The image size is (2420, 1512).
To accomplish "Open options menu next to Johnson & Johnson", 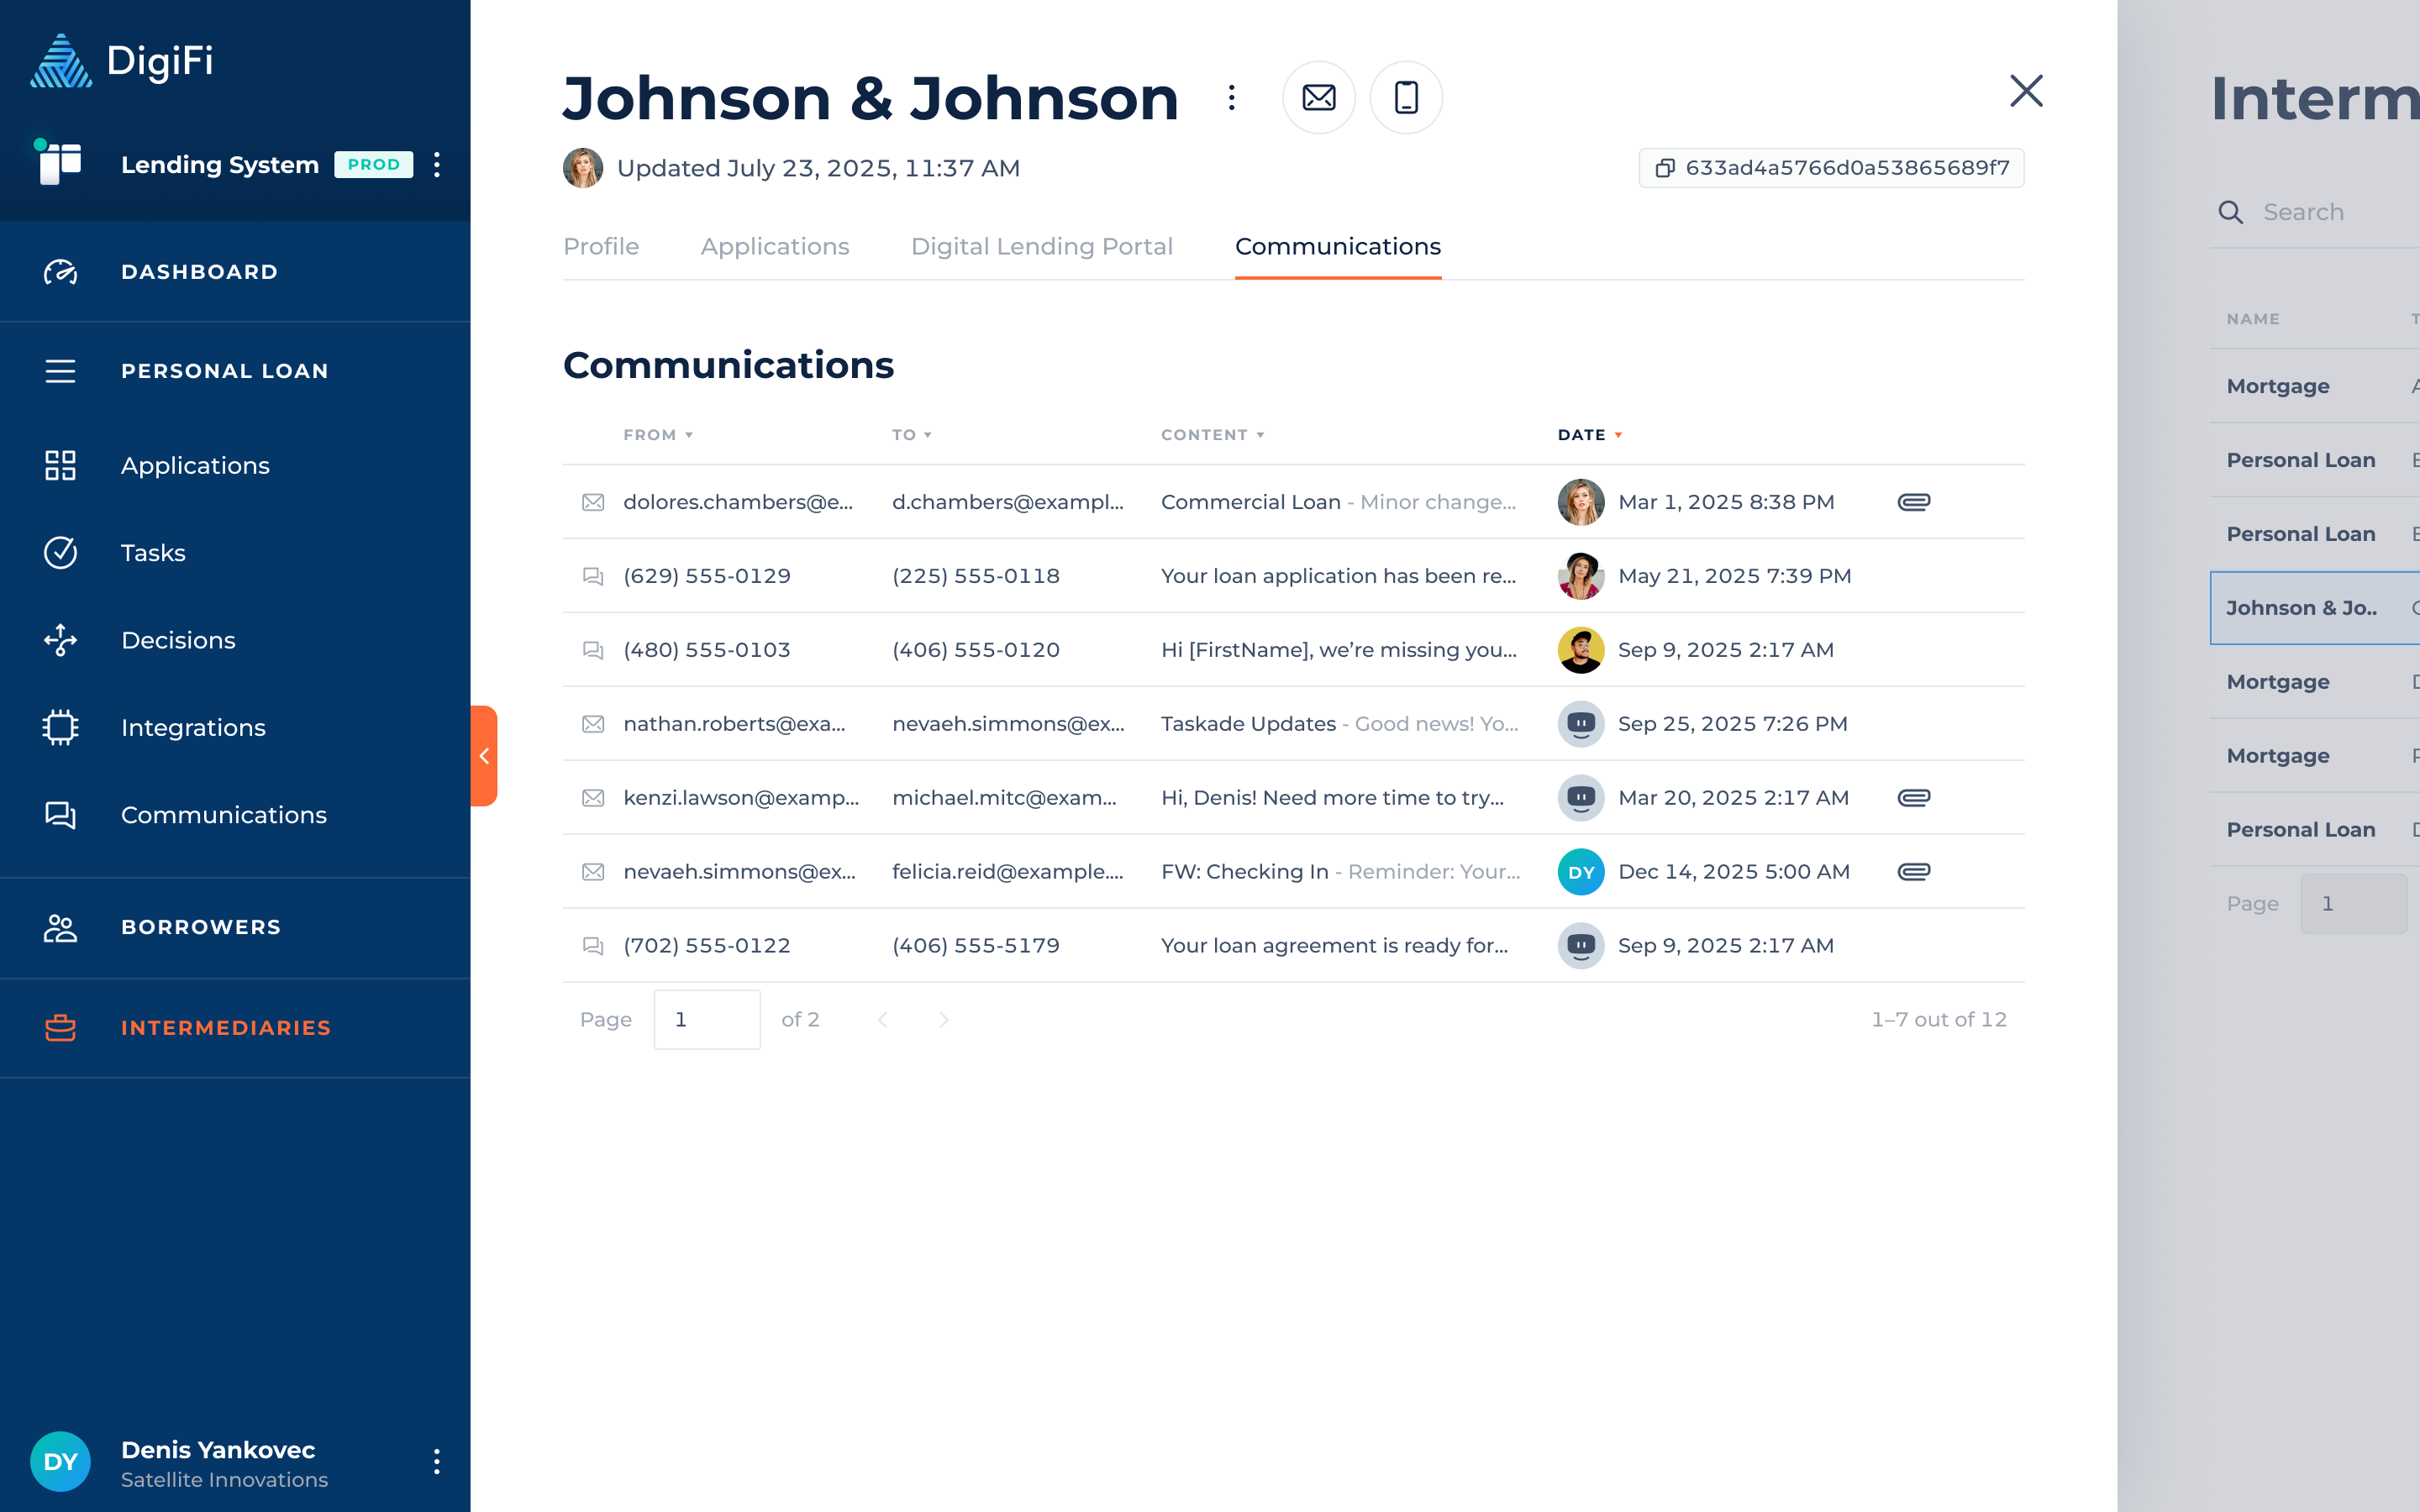I will [x=1231, y=97].
